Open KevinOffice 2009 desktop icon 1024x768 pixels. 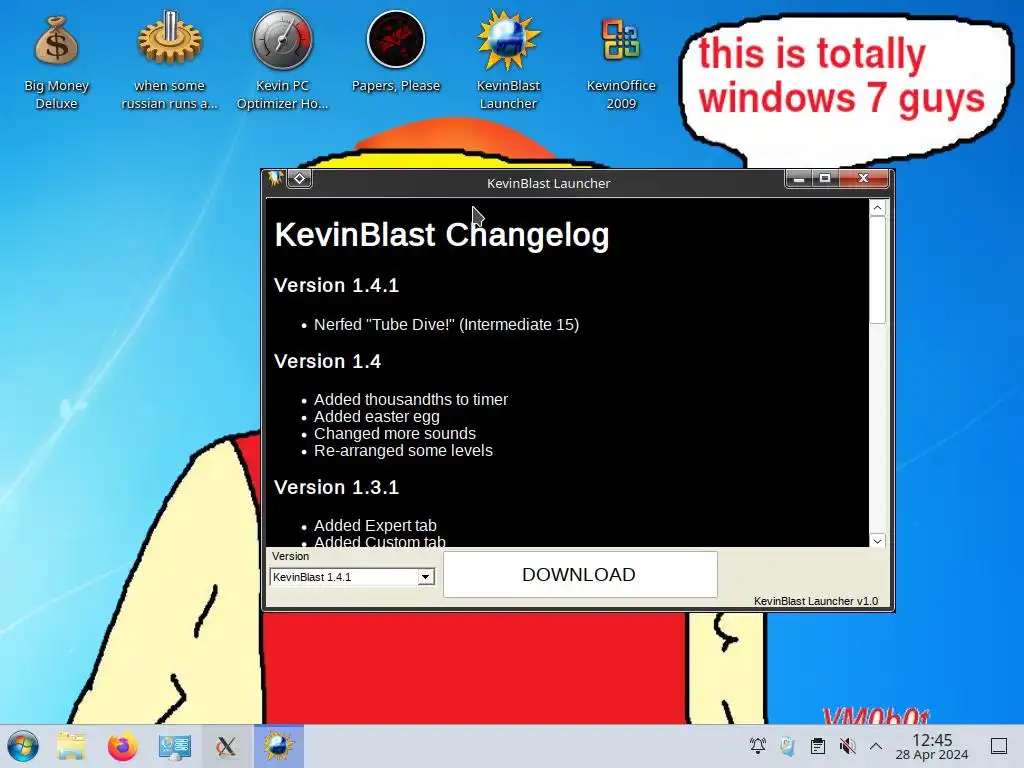click(620, 62)
